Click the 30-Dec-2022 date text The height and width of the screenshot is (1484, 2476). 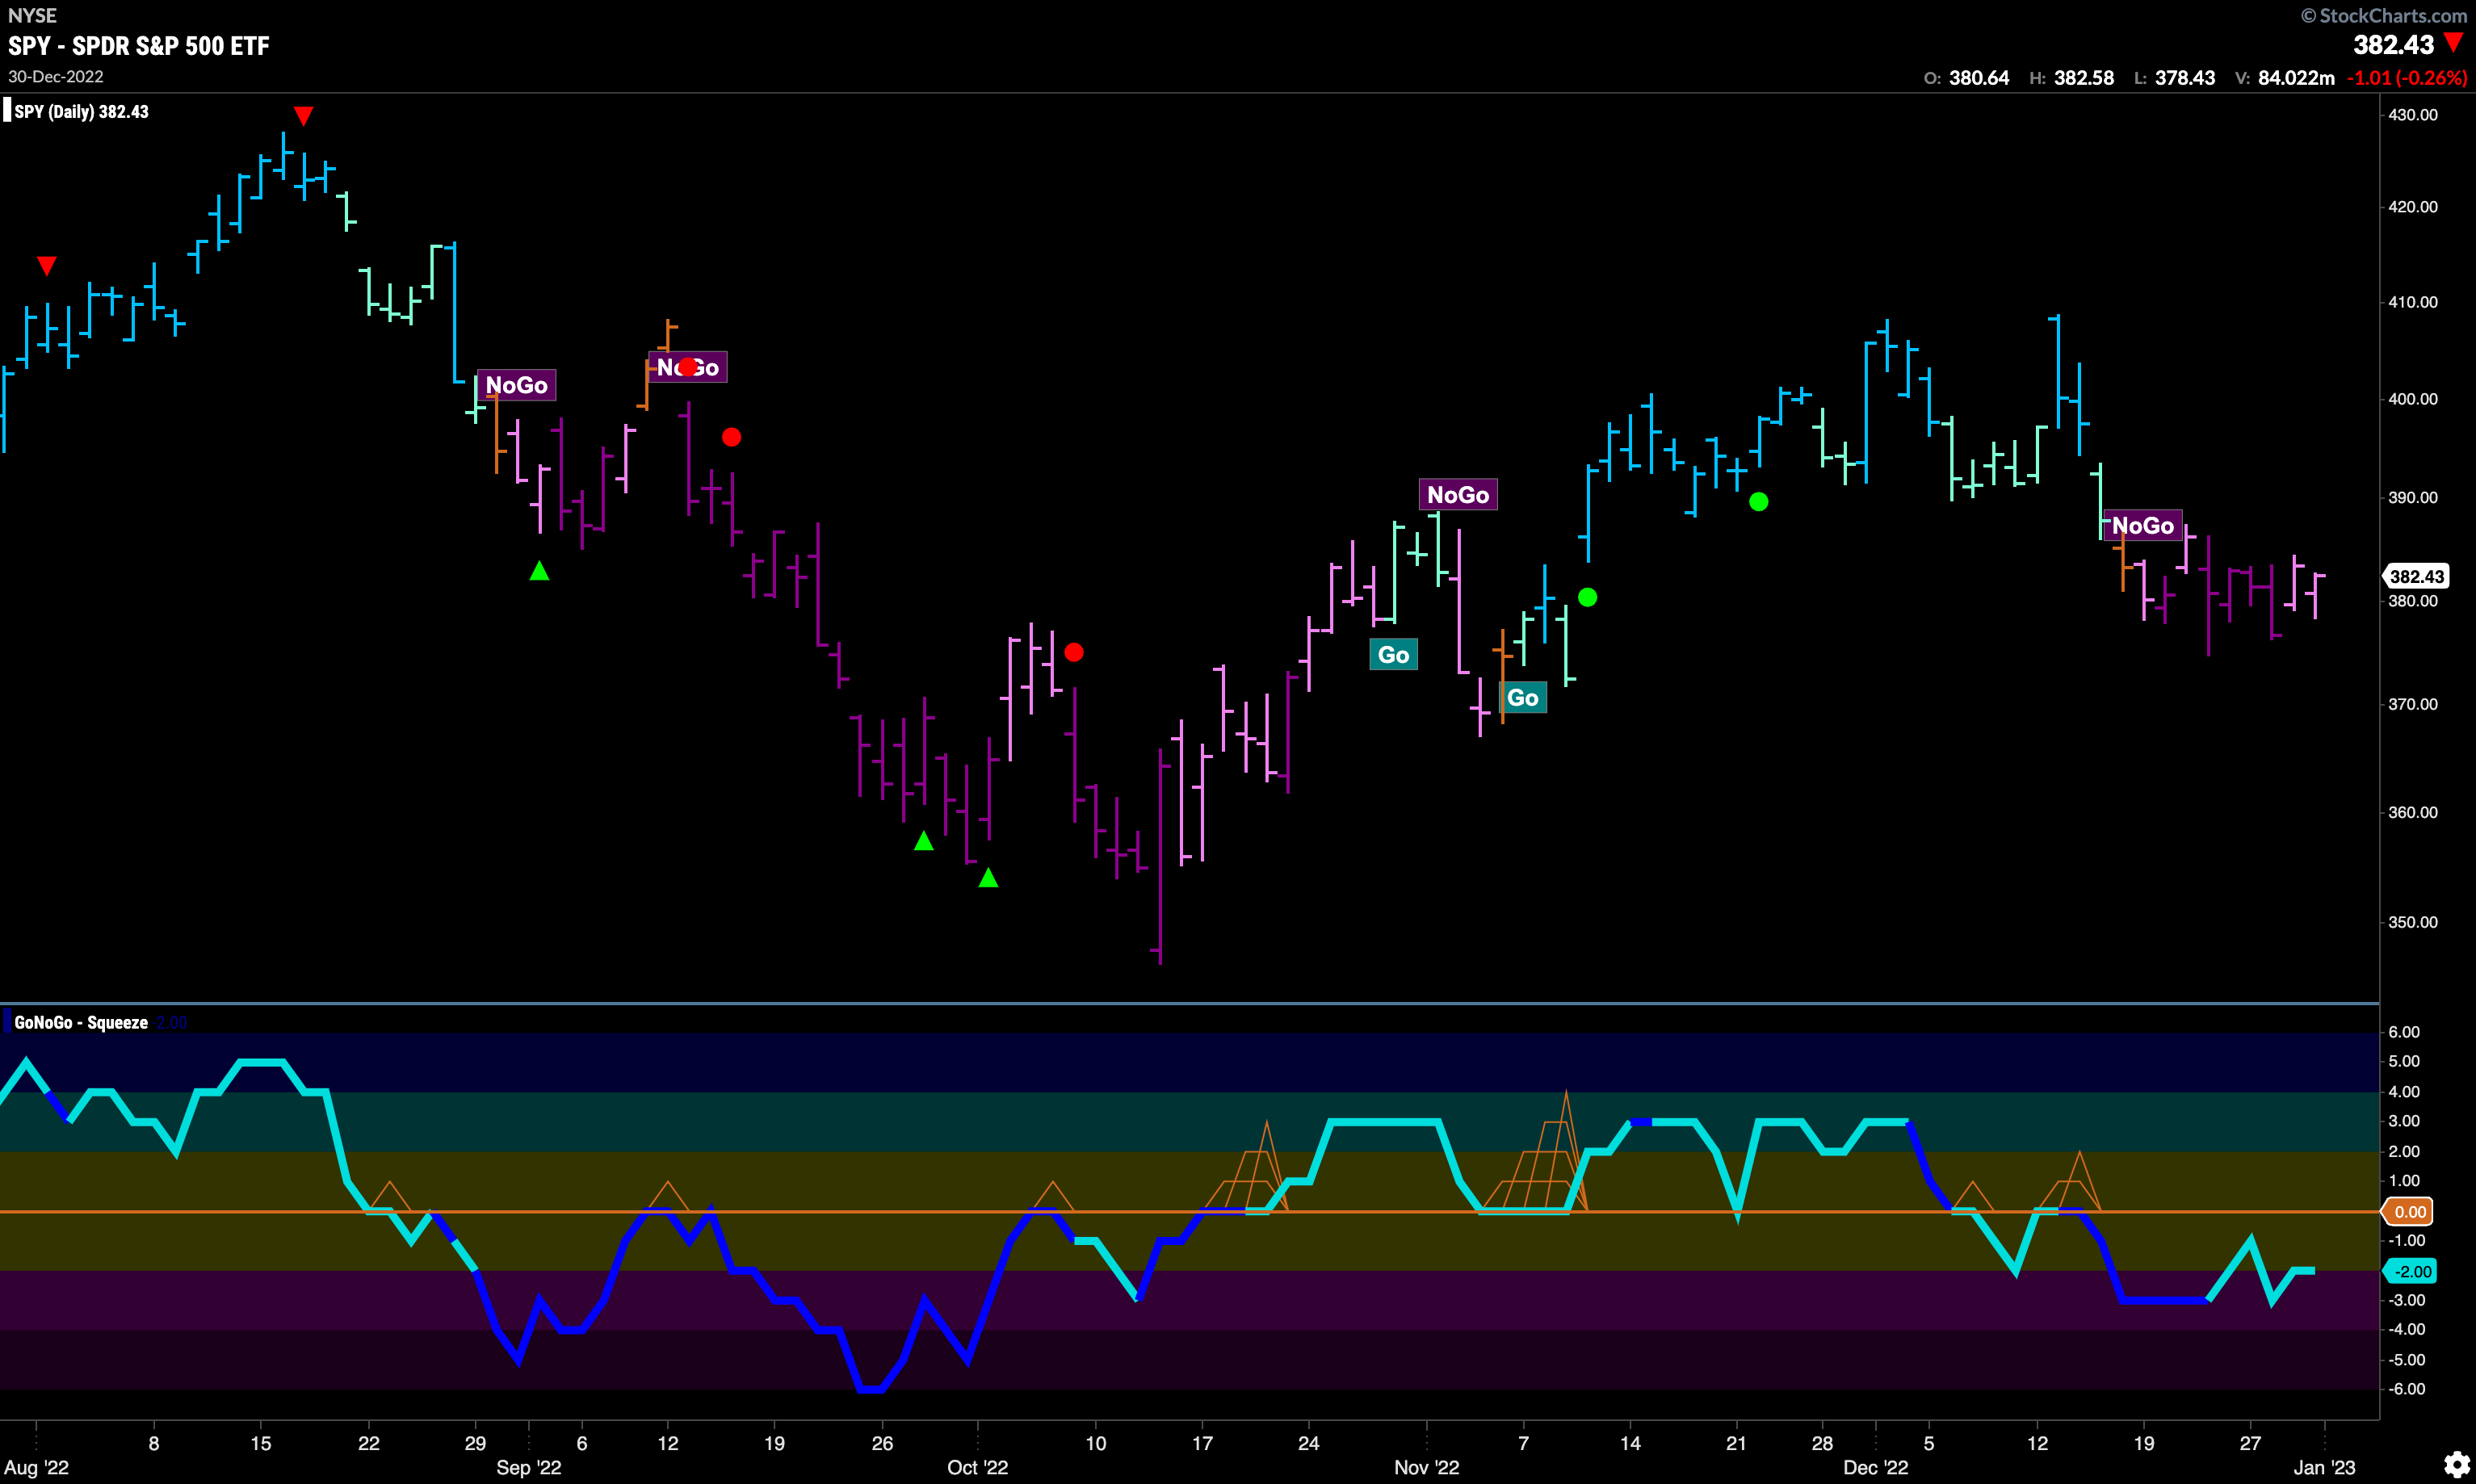point(56,77)
